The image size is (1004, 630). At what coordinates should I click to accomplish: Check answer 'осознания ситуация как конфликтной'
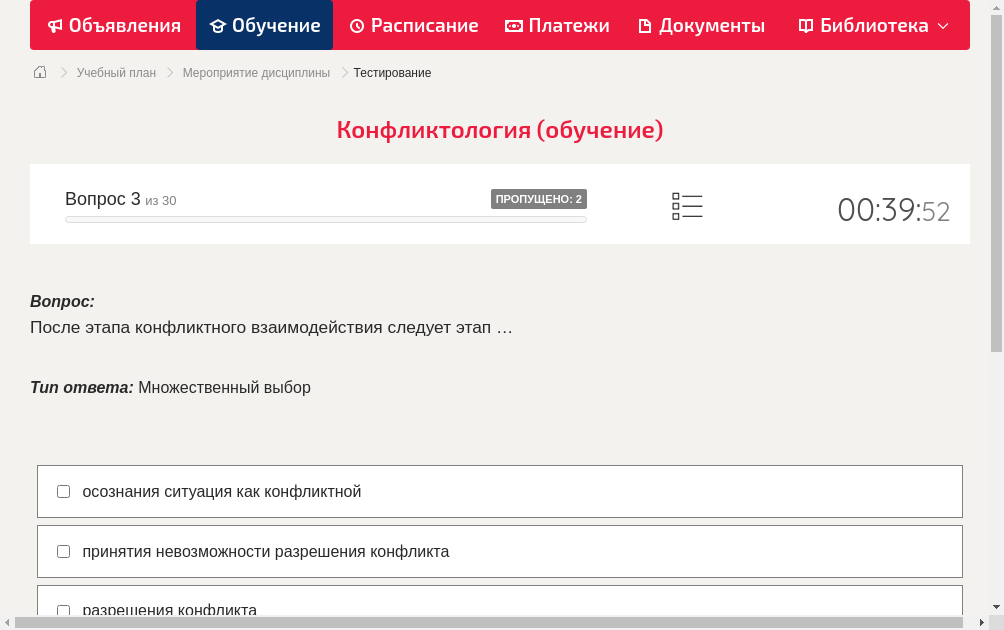[63, 491]
